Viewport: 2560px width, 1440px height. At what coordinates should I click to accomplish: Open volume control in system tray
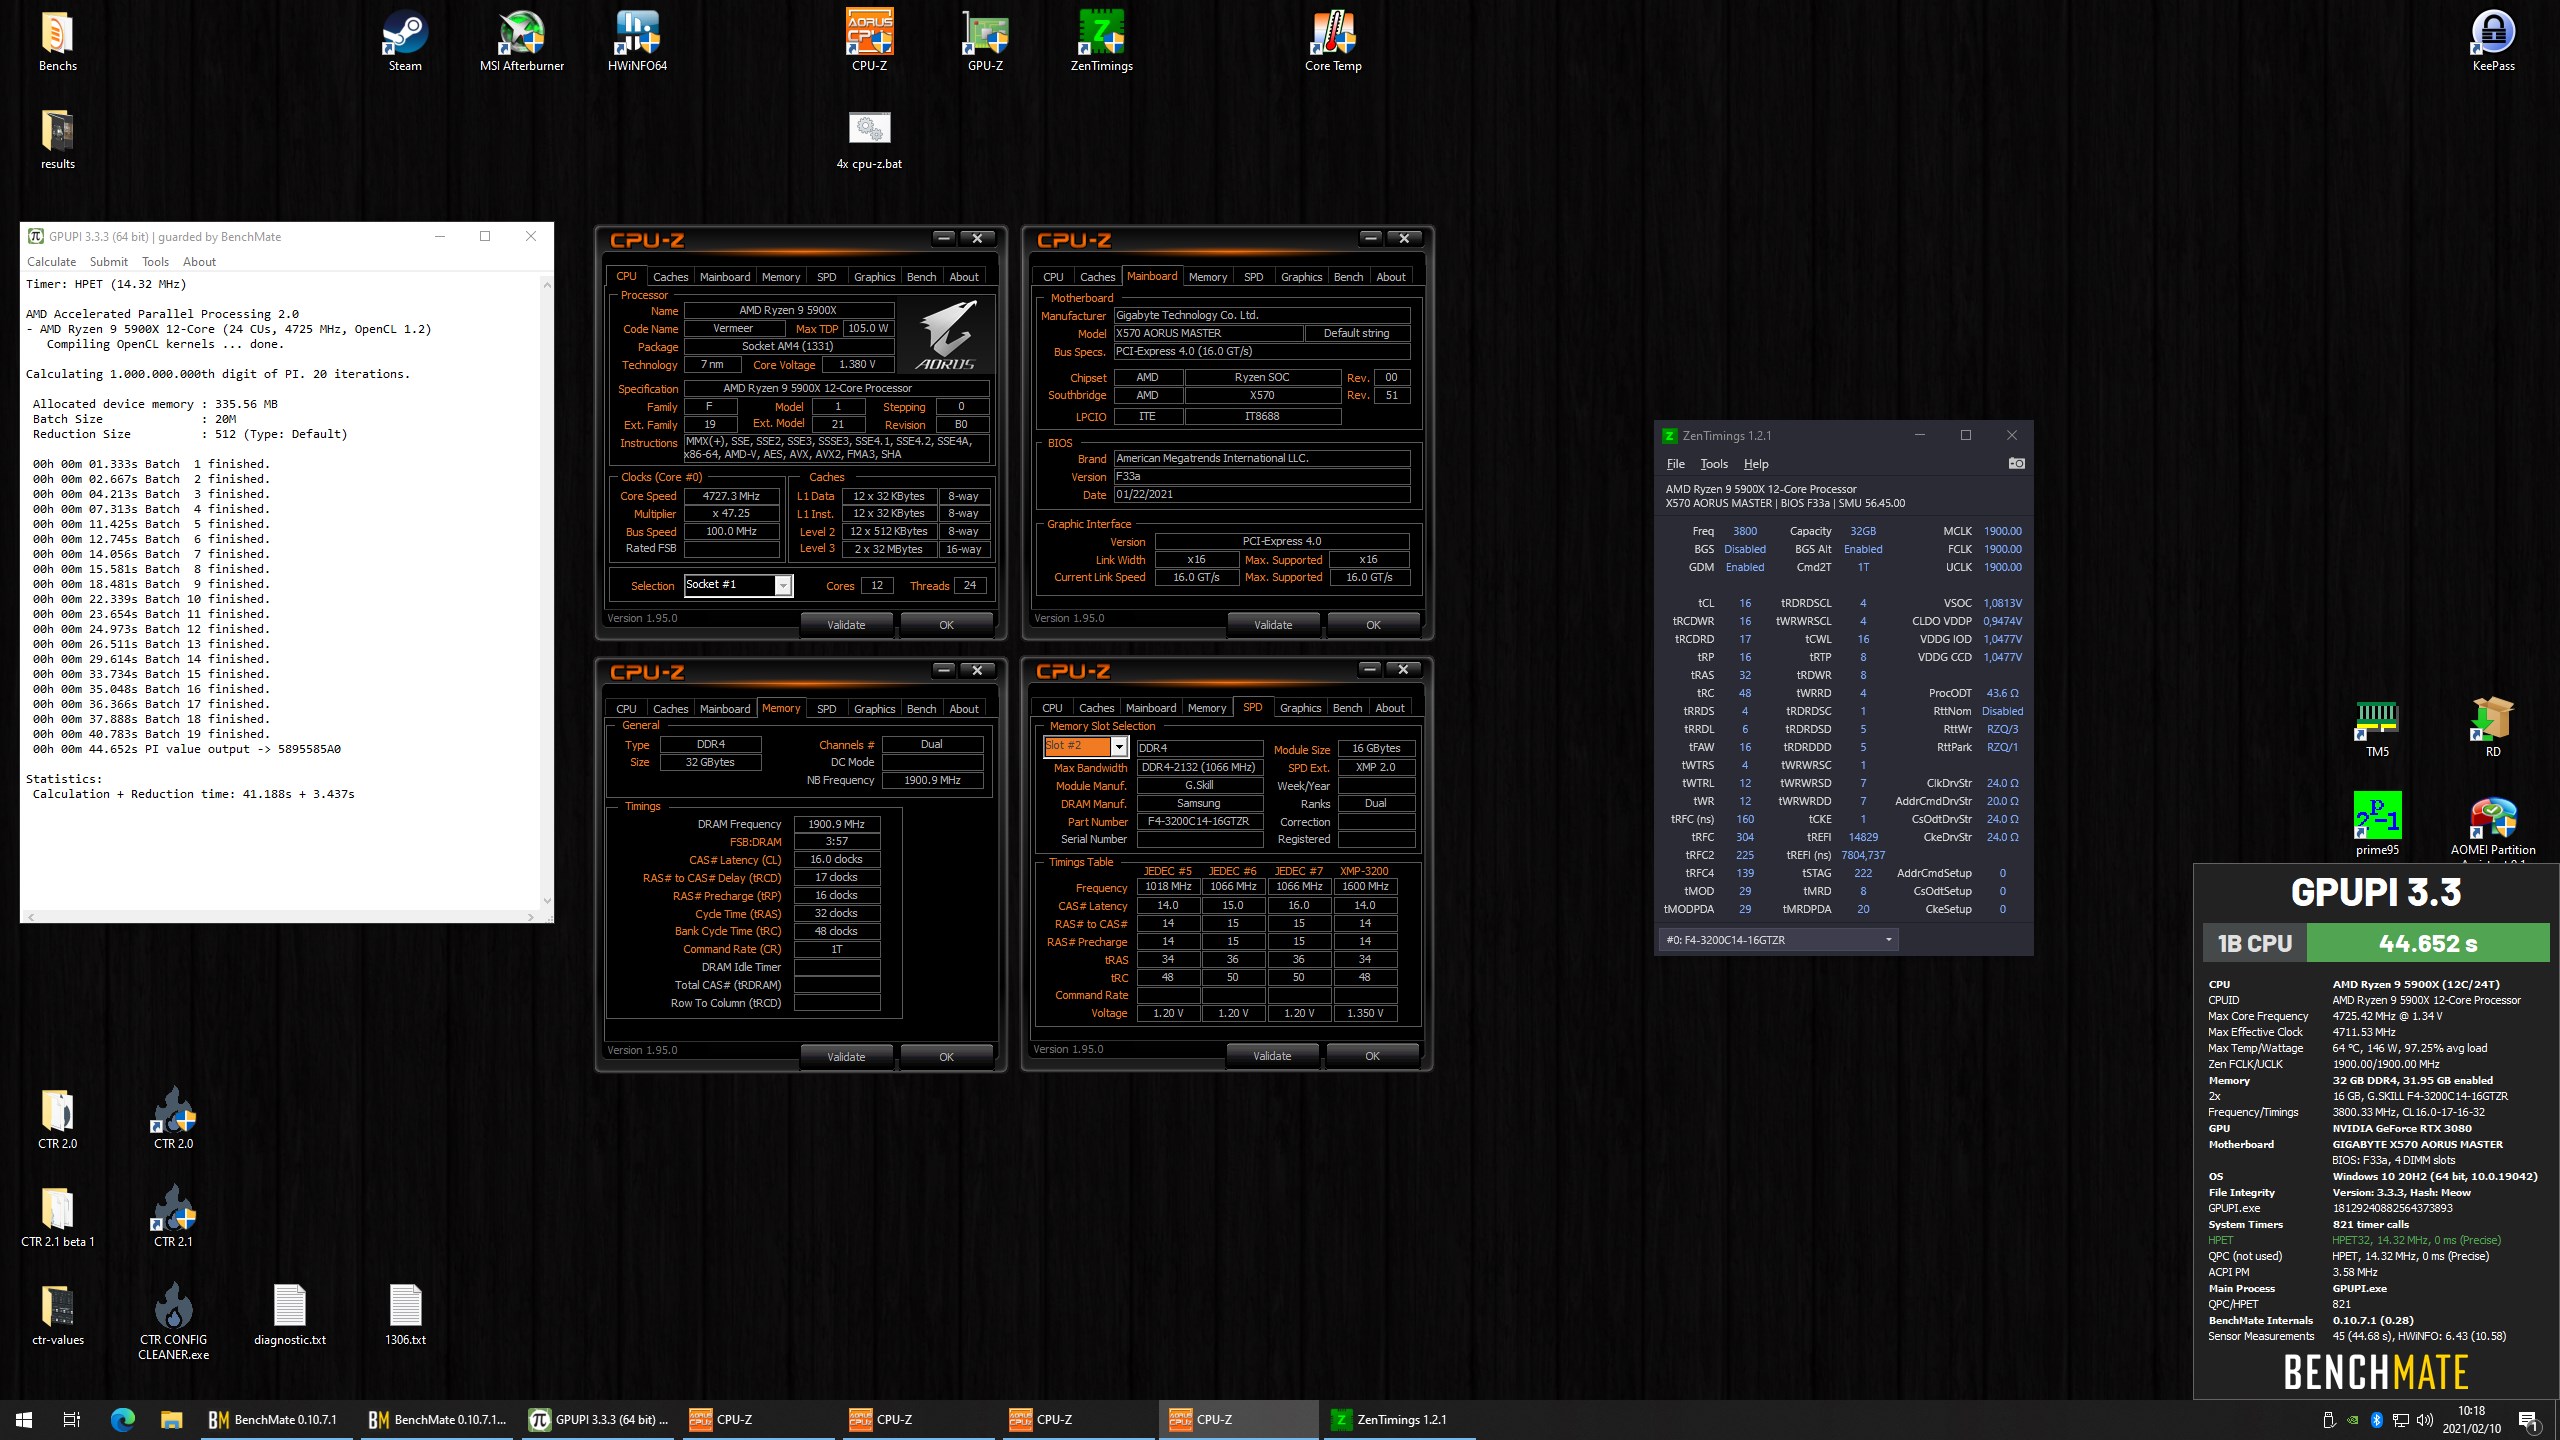(x=2424, y=1420)
